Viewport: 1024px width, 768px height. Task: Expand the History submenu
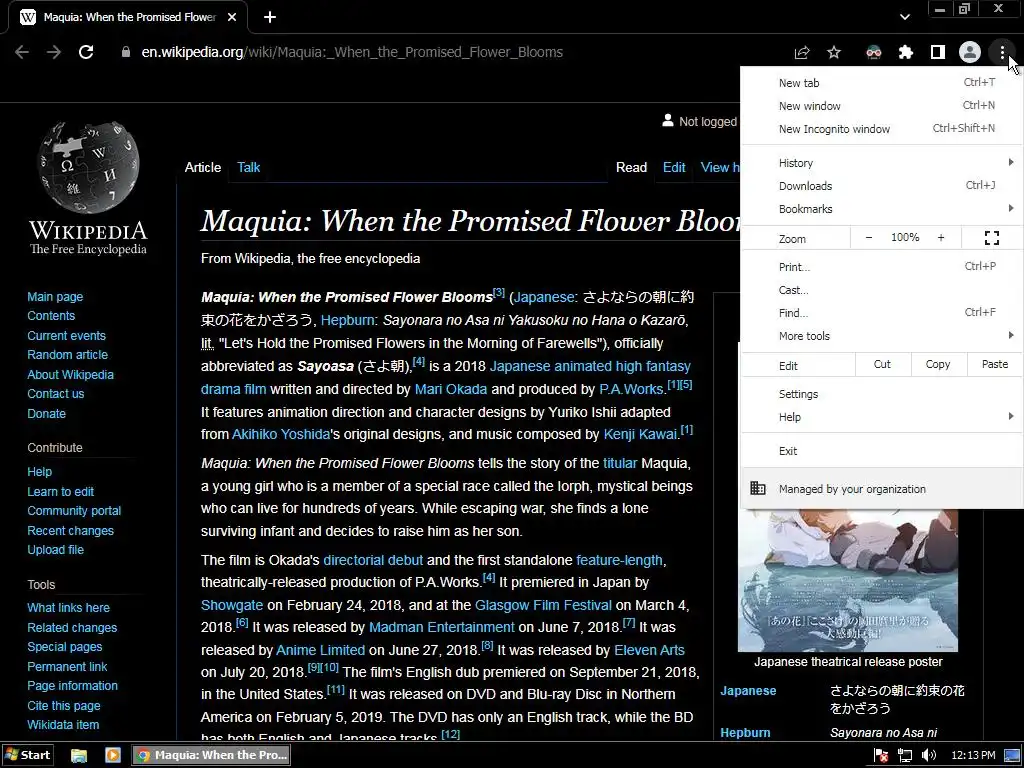click(882, 163)
